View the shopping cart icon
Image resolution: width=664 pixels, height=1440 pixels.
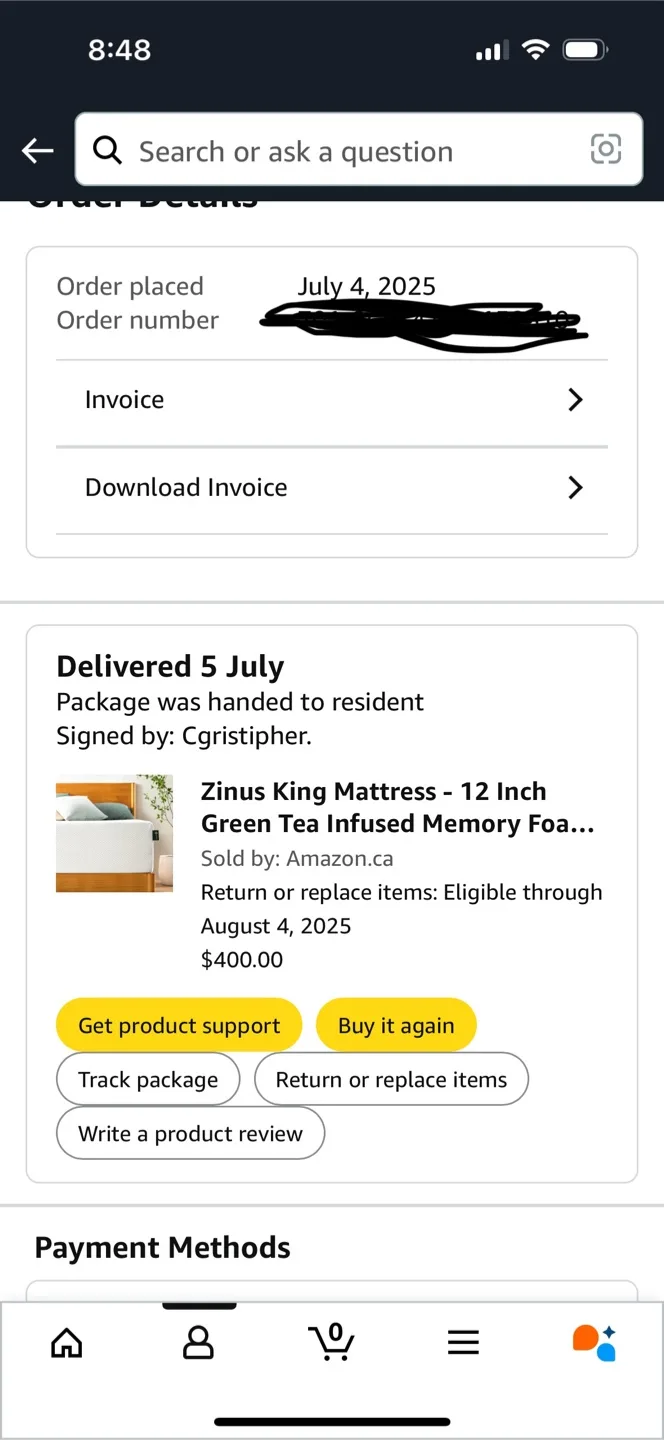pos(332,1343)
